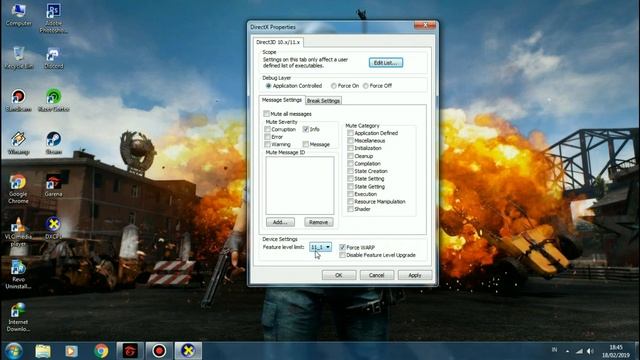Close the DirectX Properties window
The image size is (640, 360).
(425, 25)
